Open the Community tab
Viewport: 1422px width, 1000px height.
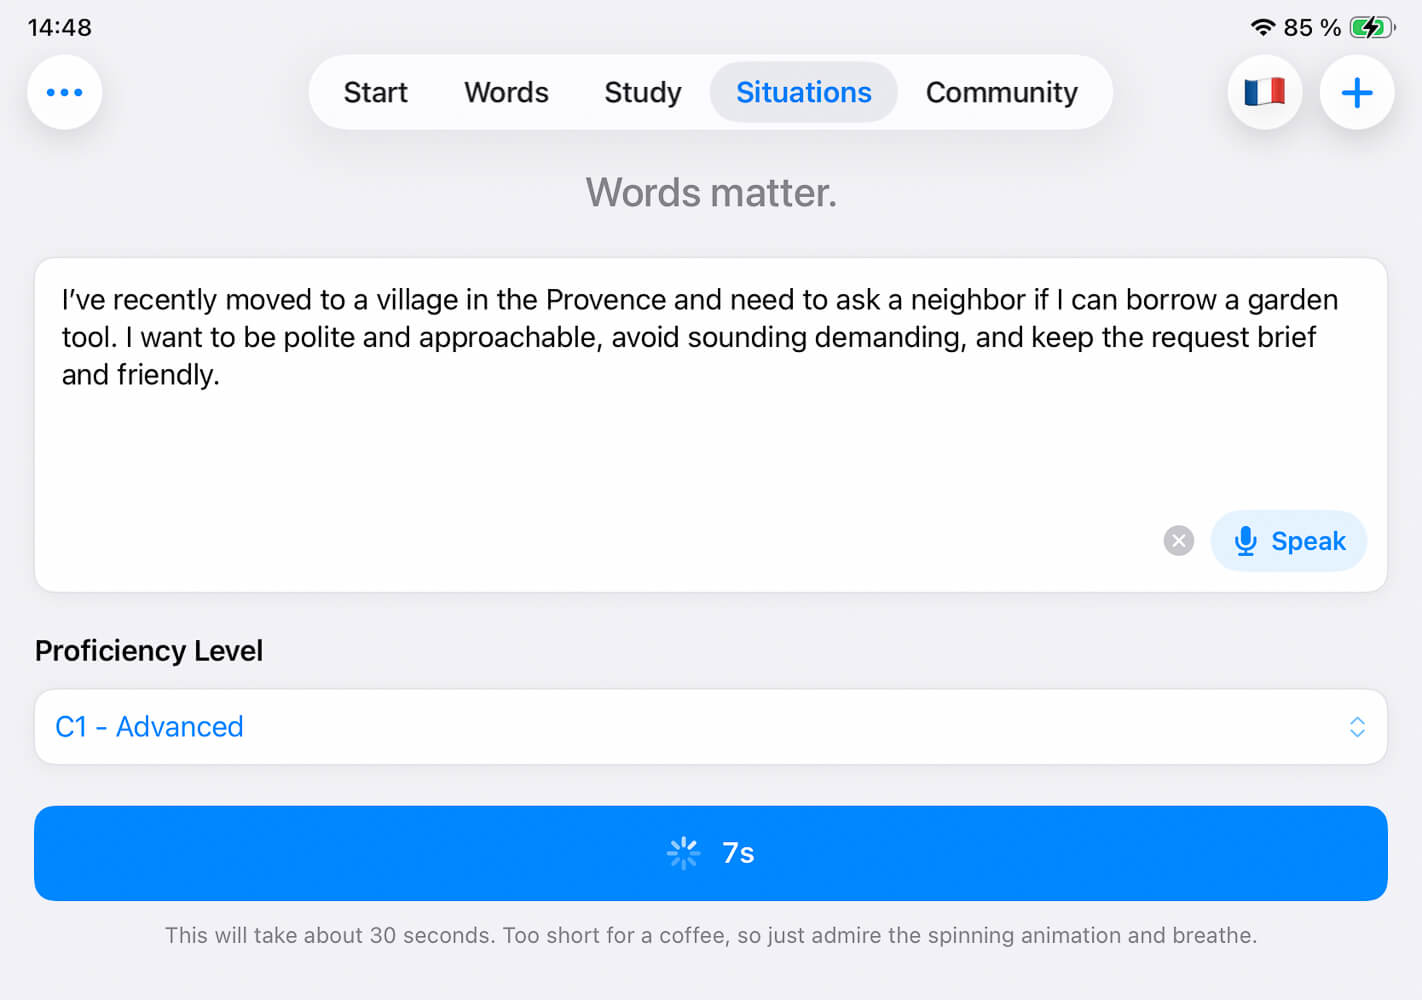point(1001,92)
